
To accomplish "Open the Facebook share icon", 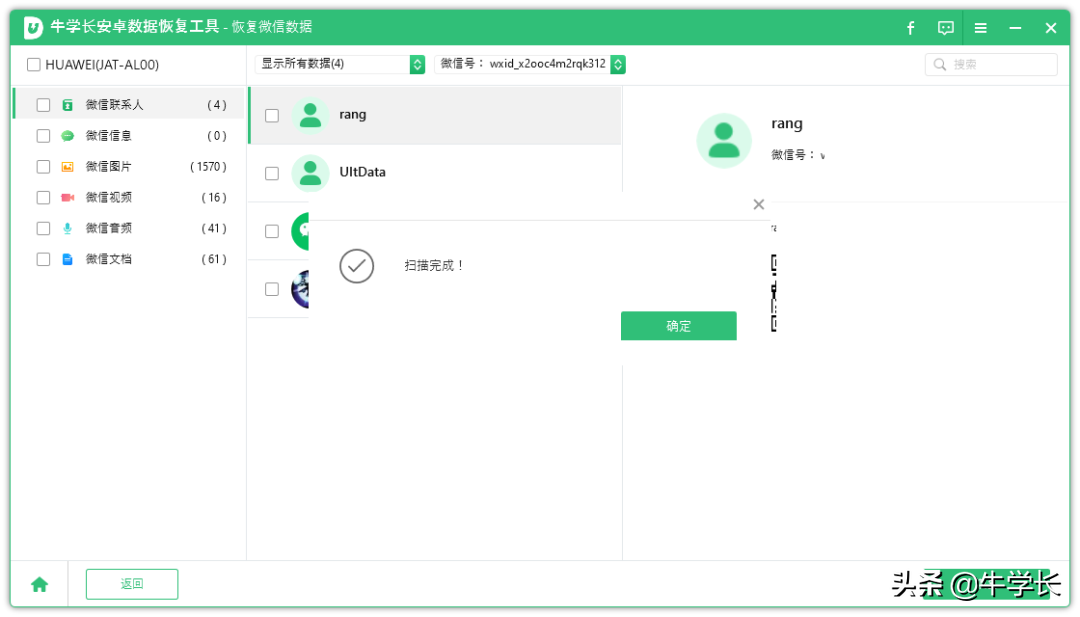I will coord(911,28).
